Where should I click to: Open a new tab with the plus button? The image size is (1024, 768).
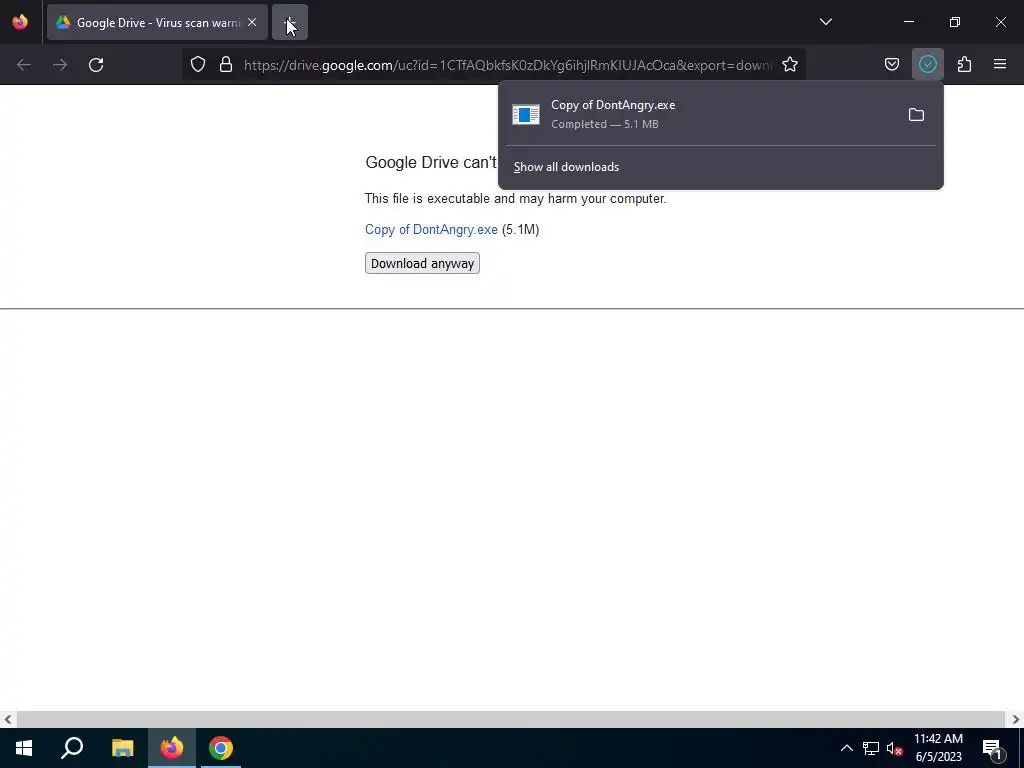tap(290, 22)
